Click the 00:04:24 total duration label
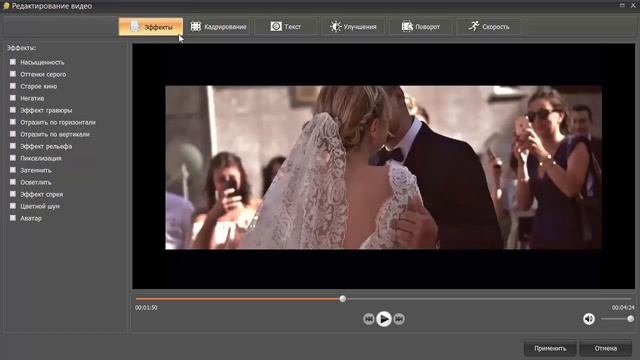 623,307
